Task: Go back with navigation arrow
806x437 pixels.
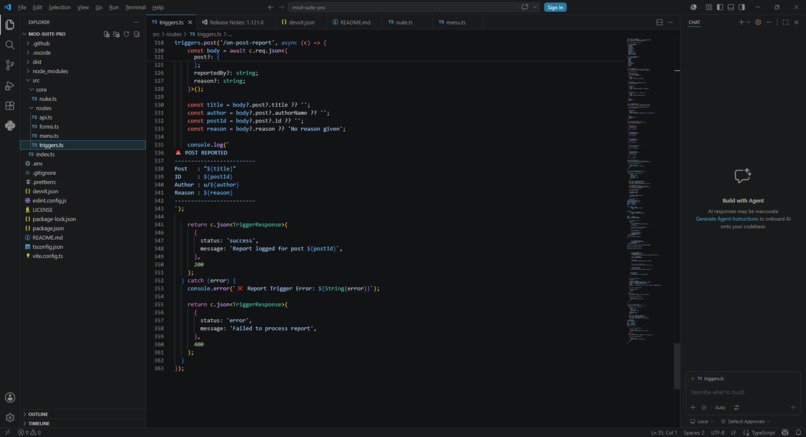Action: (271, 7)
